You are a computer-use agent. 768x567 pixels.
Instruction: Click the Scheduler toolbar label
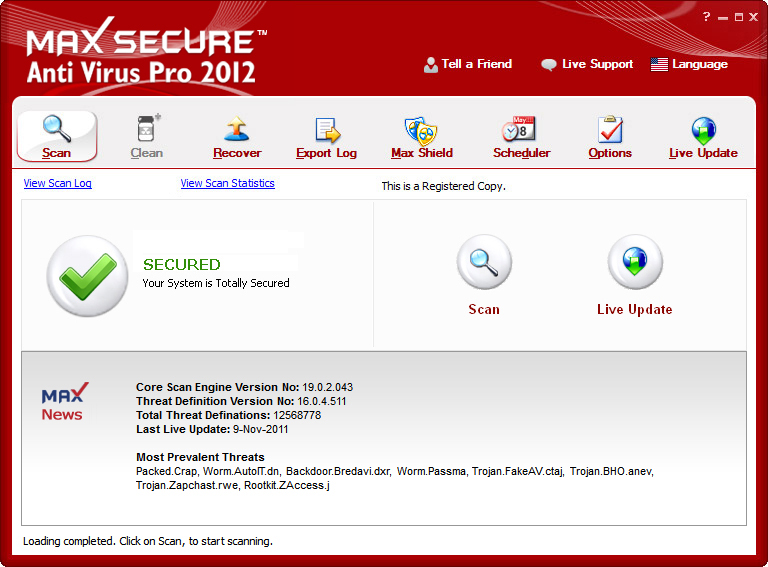pyautogui.click(x=522, y=153)
